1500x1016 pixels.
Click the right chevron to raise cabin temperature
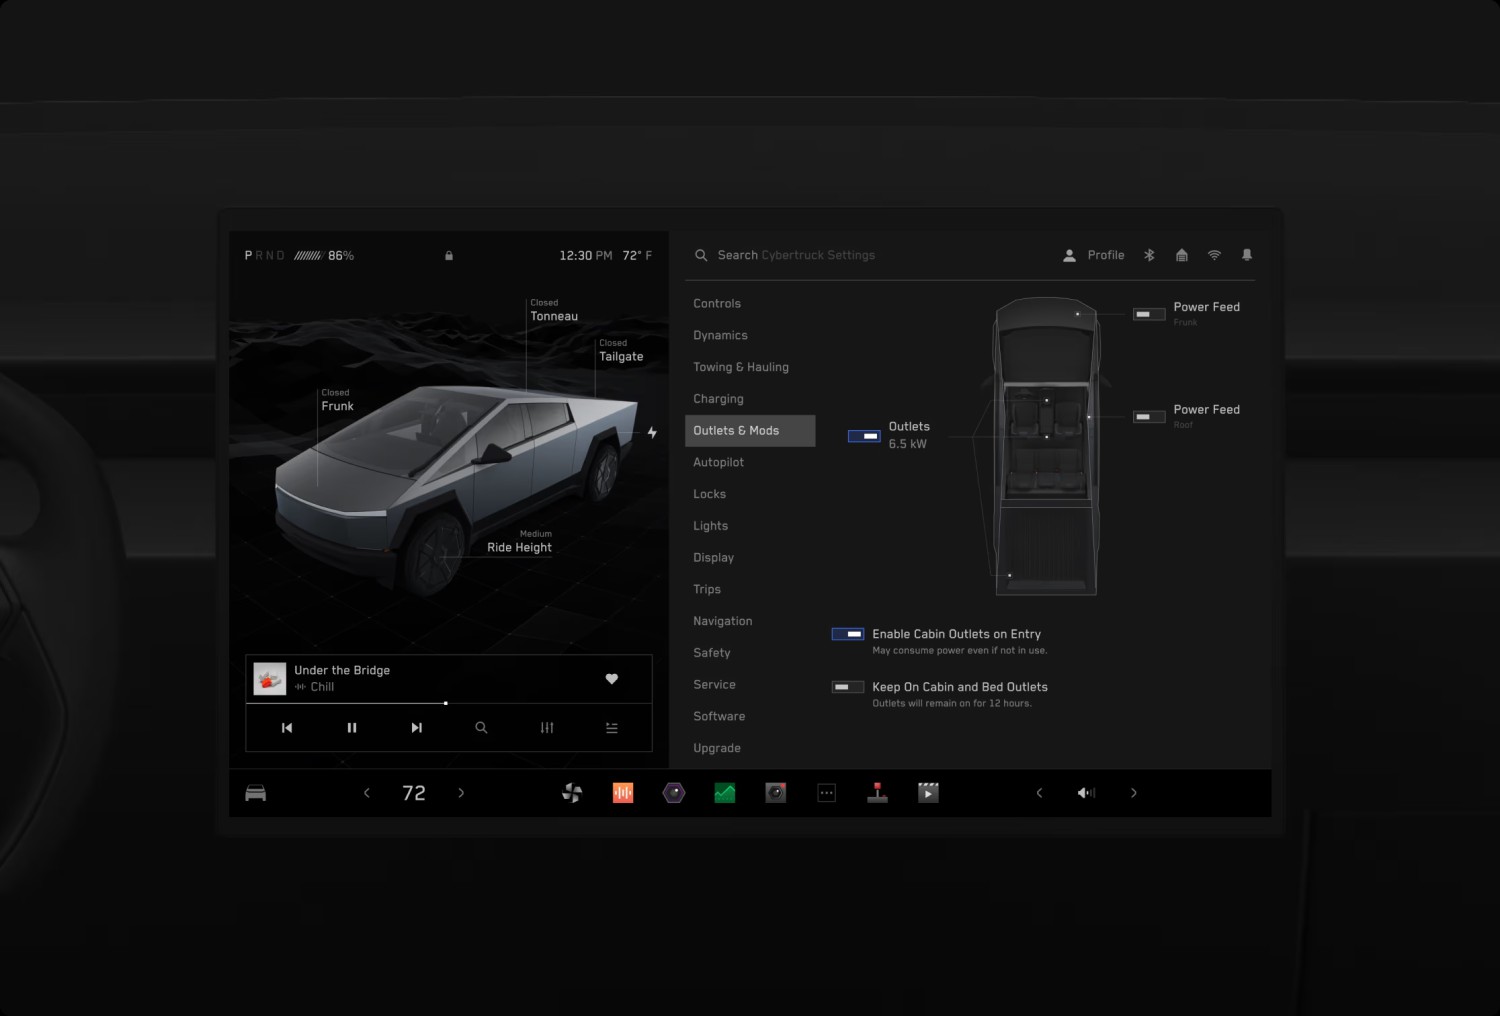pos(461,792)
